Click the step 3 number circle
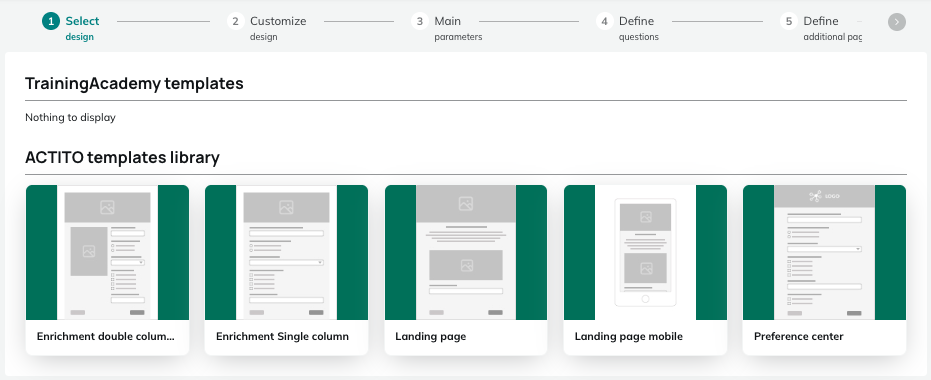931x380 pixels. tap(420, 21)
